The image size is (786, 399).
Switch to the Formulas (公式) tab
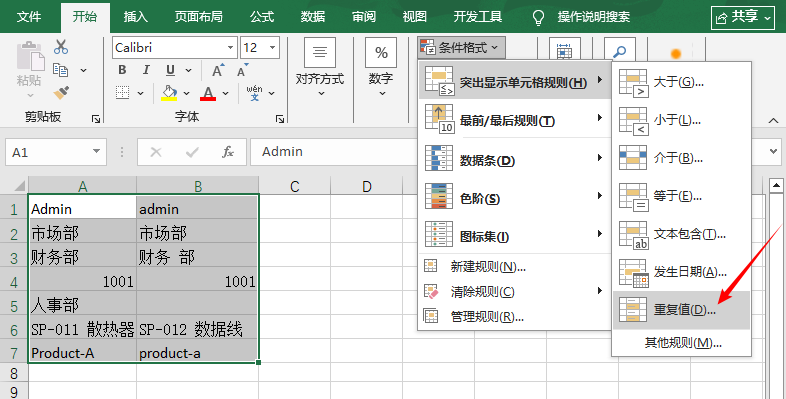point(262,17)
